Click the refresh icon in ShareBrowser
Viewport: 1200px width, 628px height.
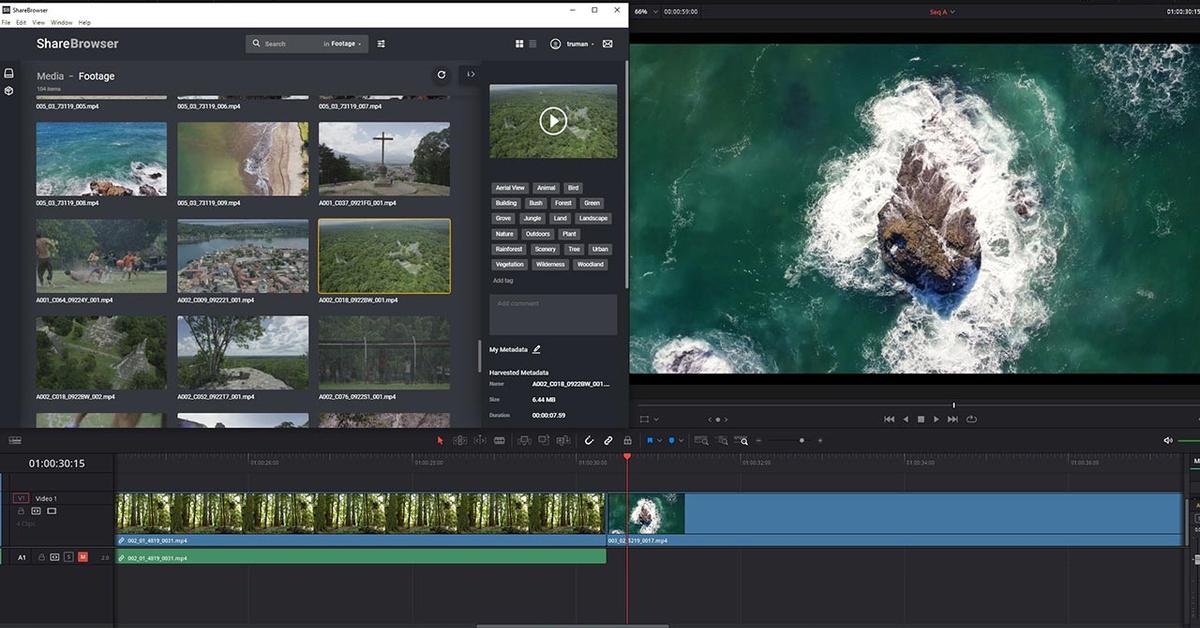tap(441, 74)
